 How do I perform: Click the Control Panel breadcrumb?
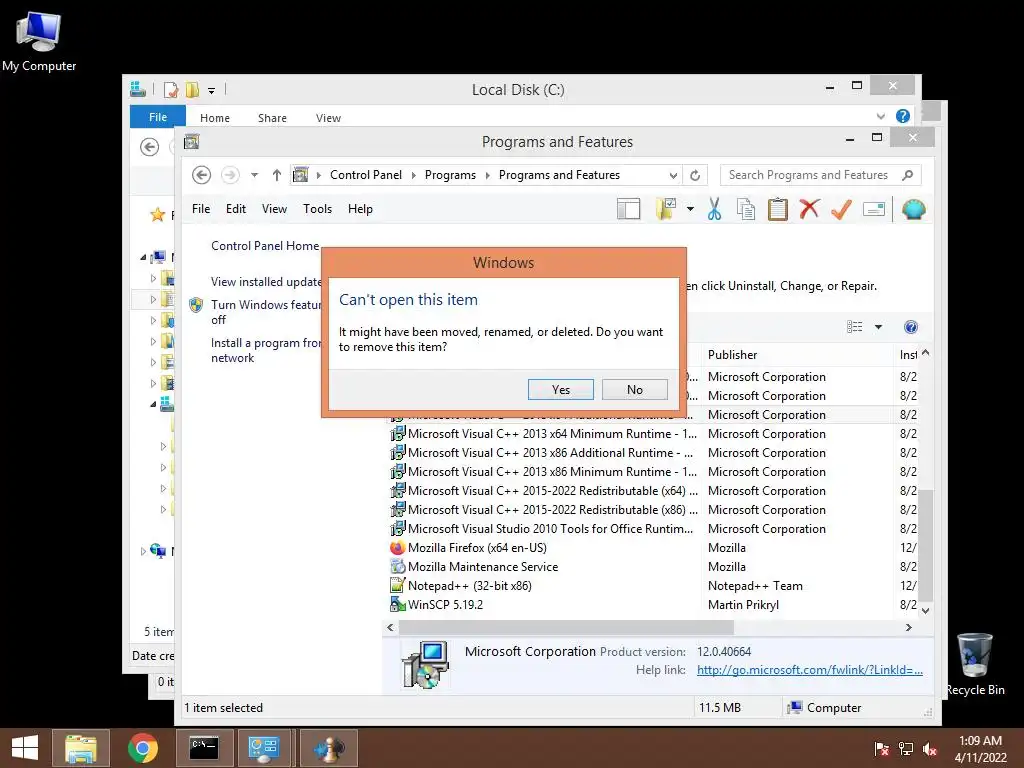(366, 175)
